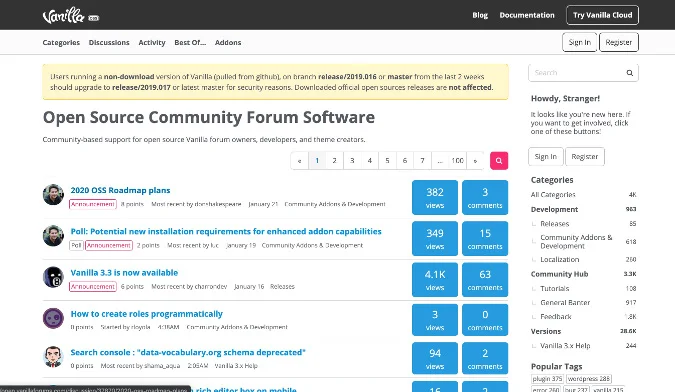Click 15 comments box of Poll post
The height and width of the screenshot is (392, 675).
[485, 238]
